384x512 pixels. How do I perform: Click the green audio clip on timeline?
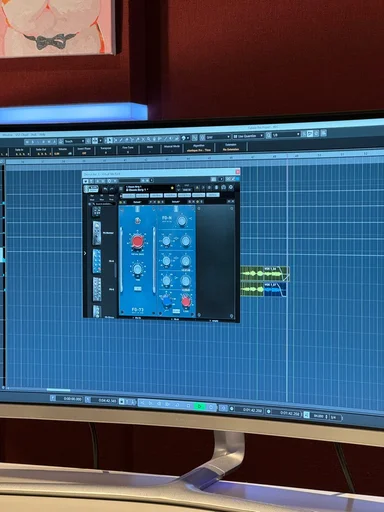point(265,274)
